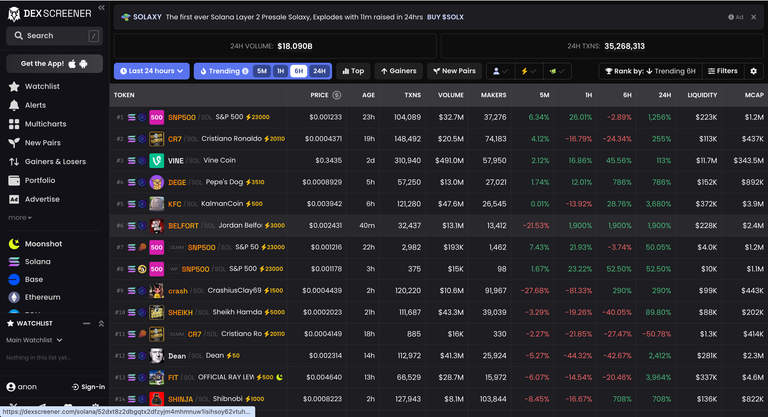
Task: Open the New Pairs tab
Action: [455, 71]
